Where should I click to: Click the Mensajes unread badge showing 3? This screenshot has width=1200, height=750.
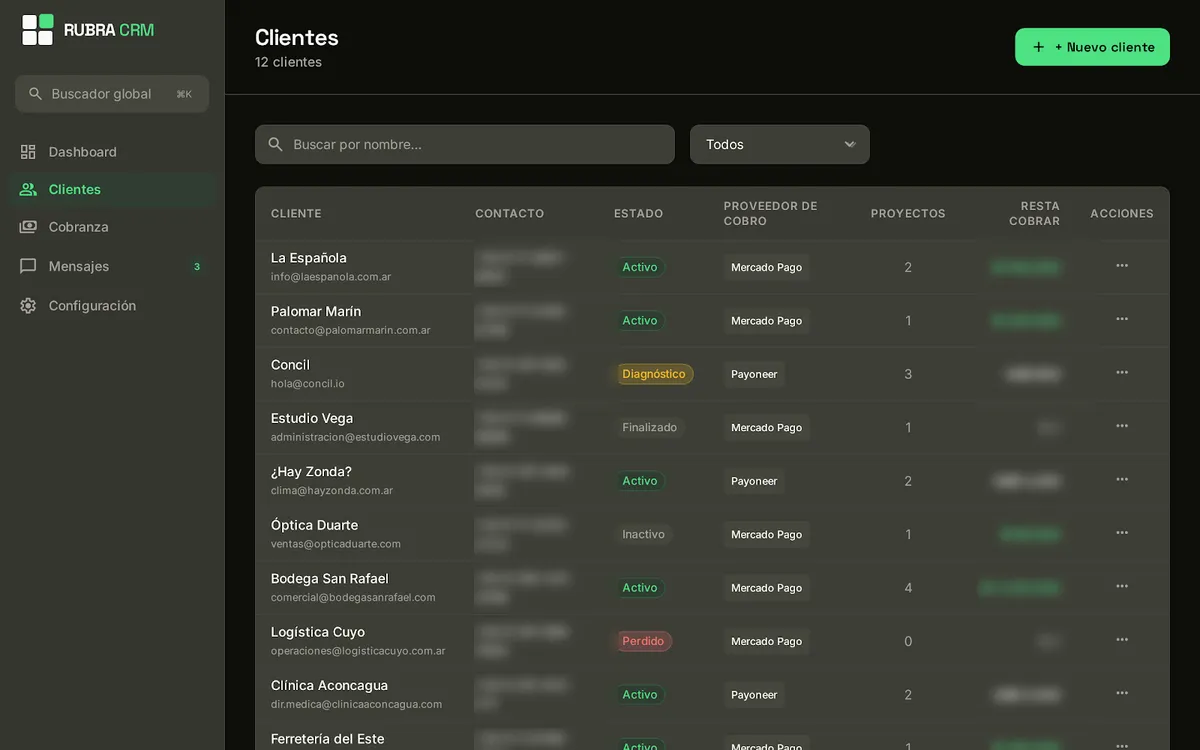[x=196, y=267]
